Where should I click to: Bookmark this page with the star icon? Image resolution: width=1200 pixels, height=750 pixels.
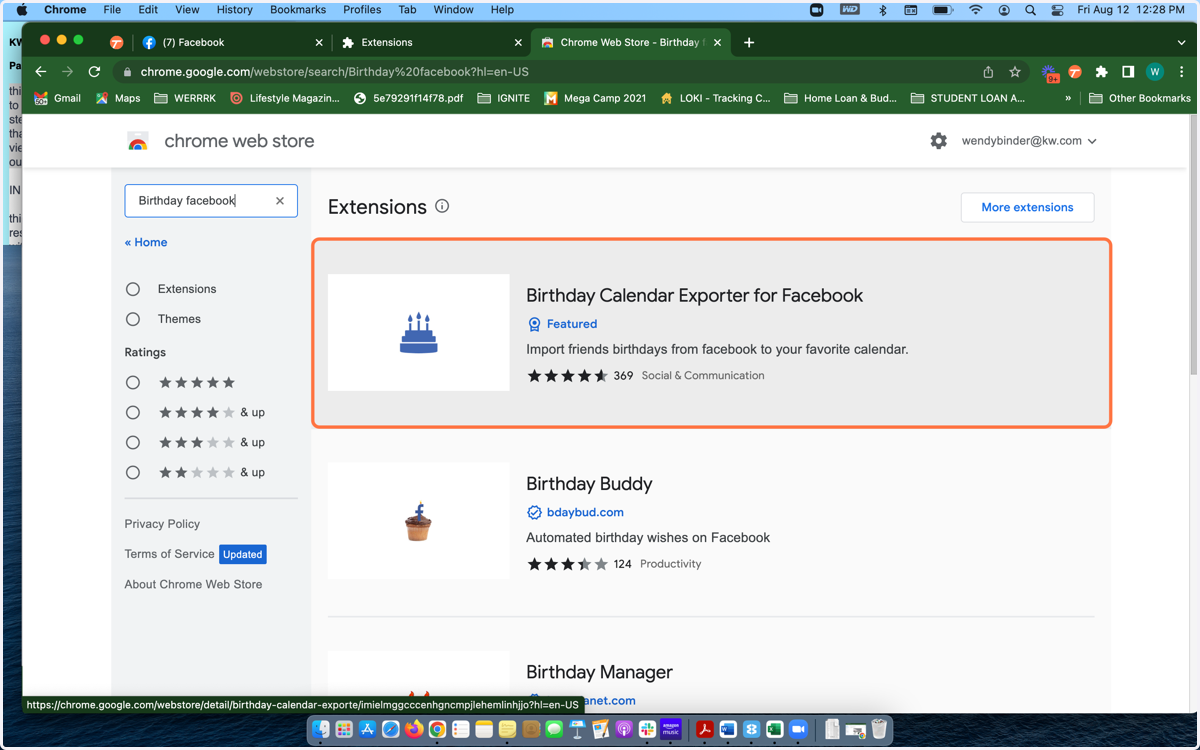click(1015, 72)
